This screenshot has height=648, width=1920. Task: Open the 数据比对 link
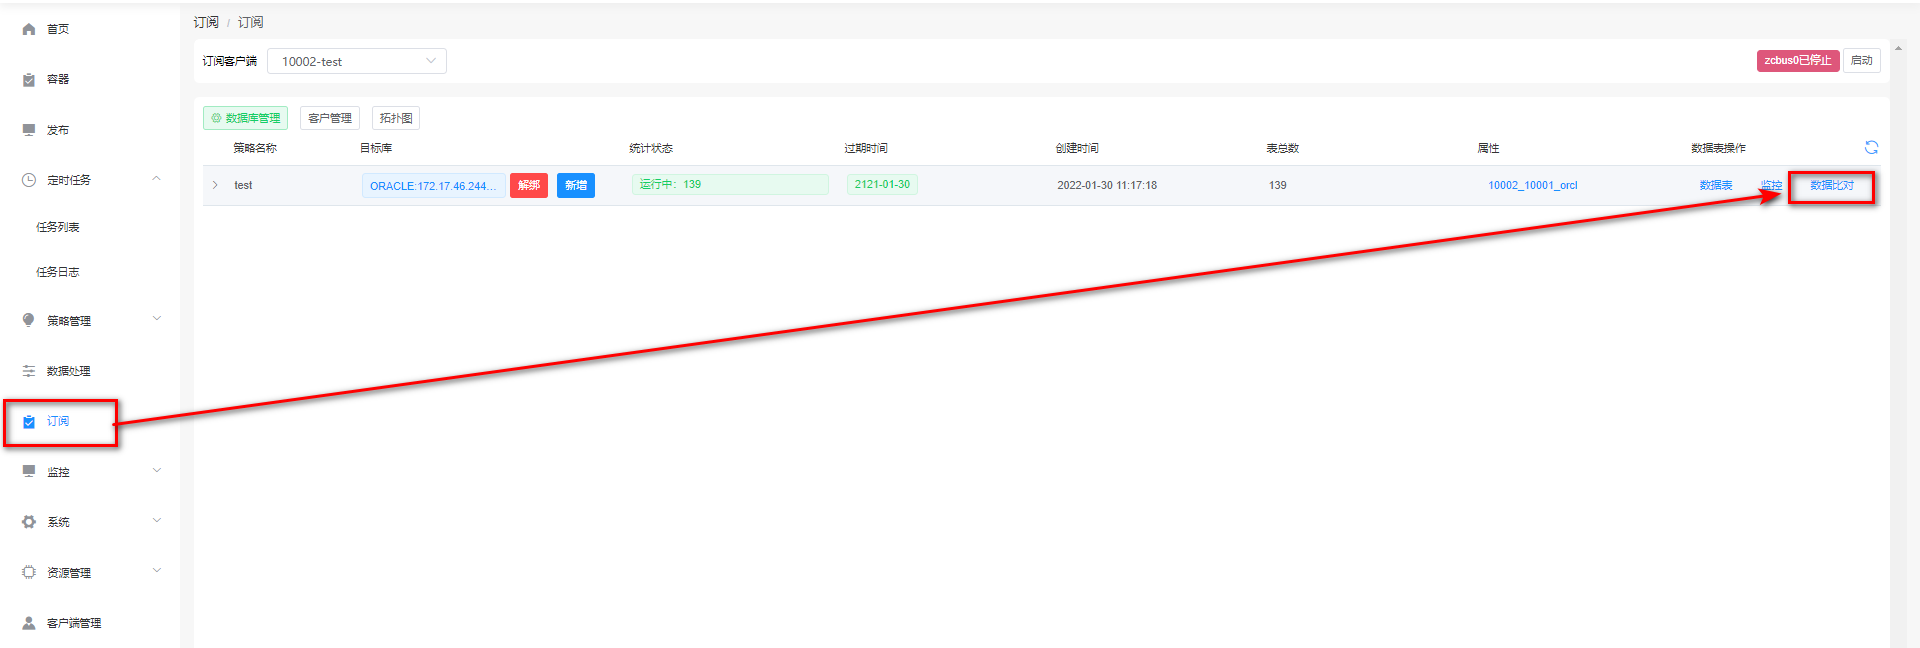(1831, 185)
